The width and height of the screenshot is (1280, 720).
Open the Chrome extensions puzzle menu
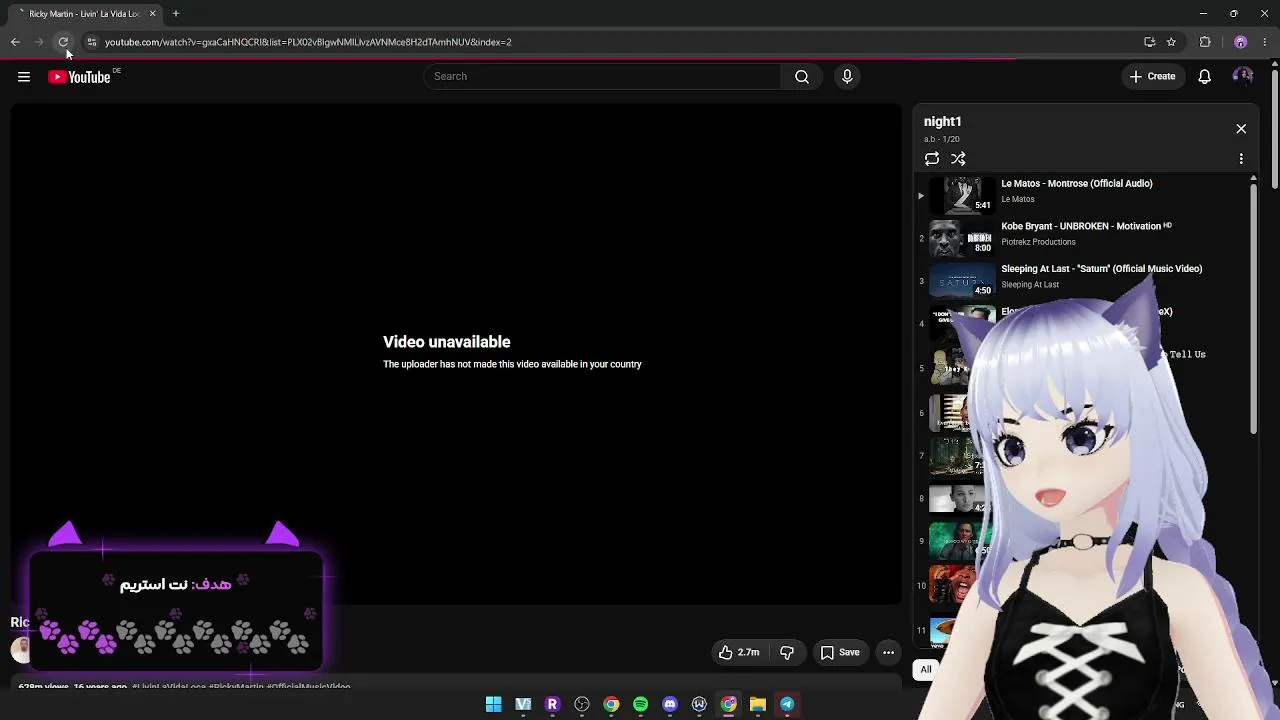pos(1205,42)
